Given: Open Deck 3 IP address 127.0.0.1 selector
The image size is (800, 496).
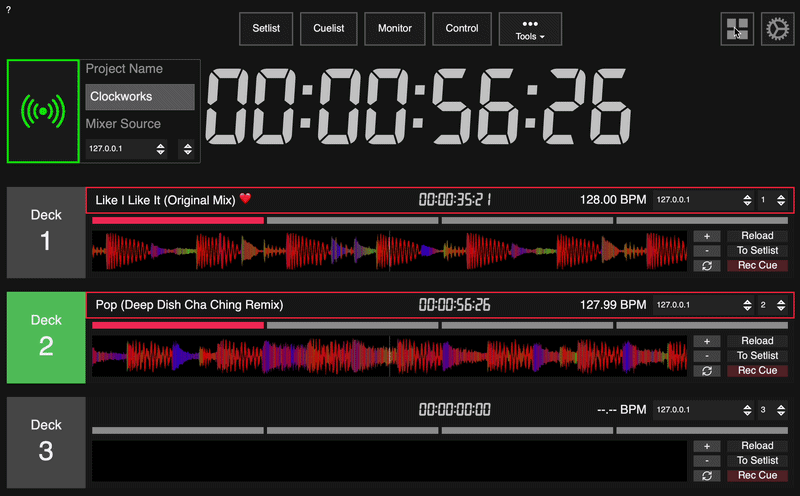Looking at the screenshot, I should 704,410.
